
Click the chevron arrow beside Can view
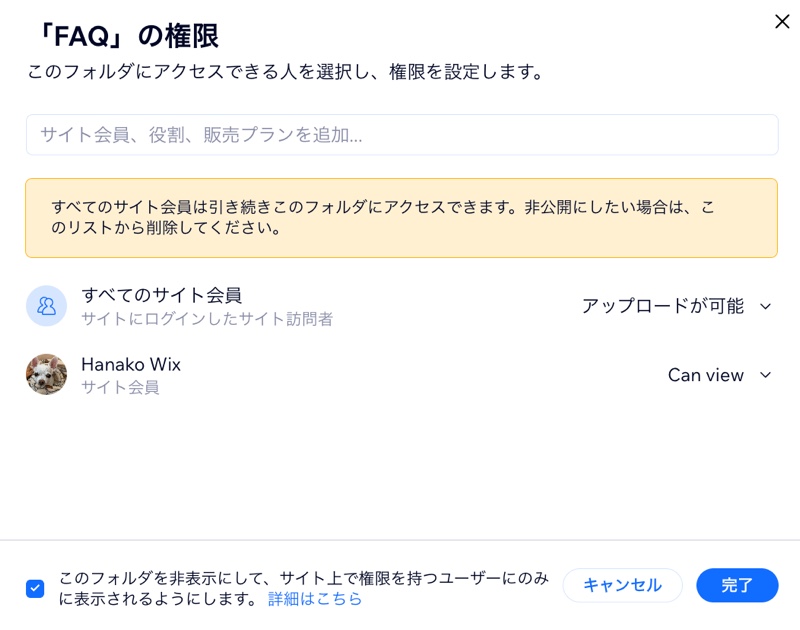765,375
